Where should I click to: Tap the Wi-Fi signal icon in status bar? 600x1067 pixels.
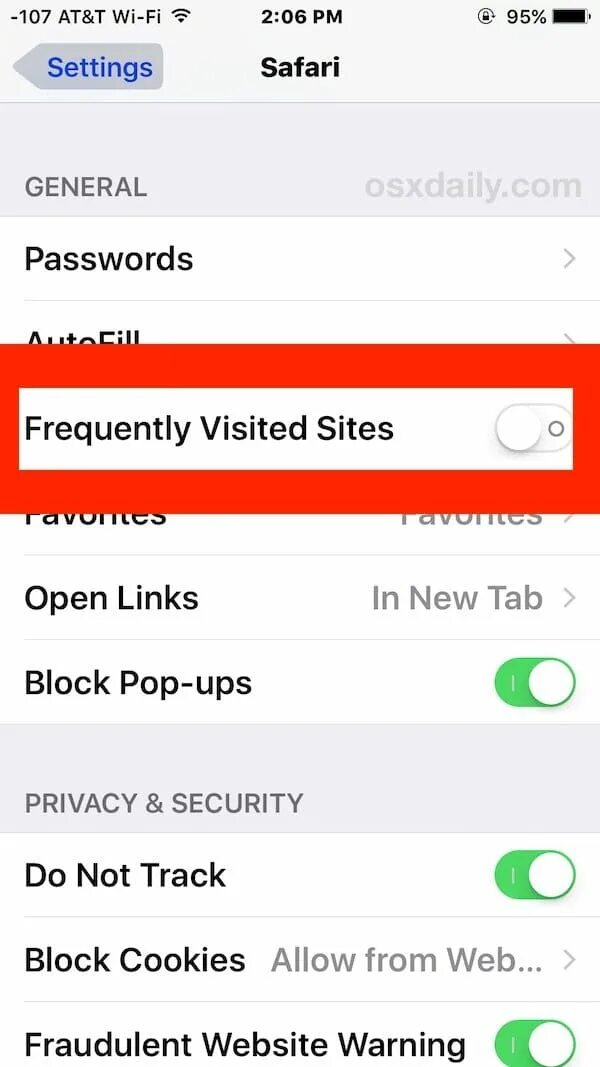180,16
